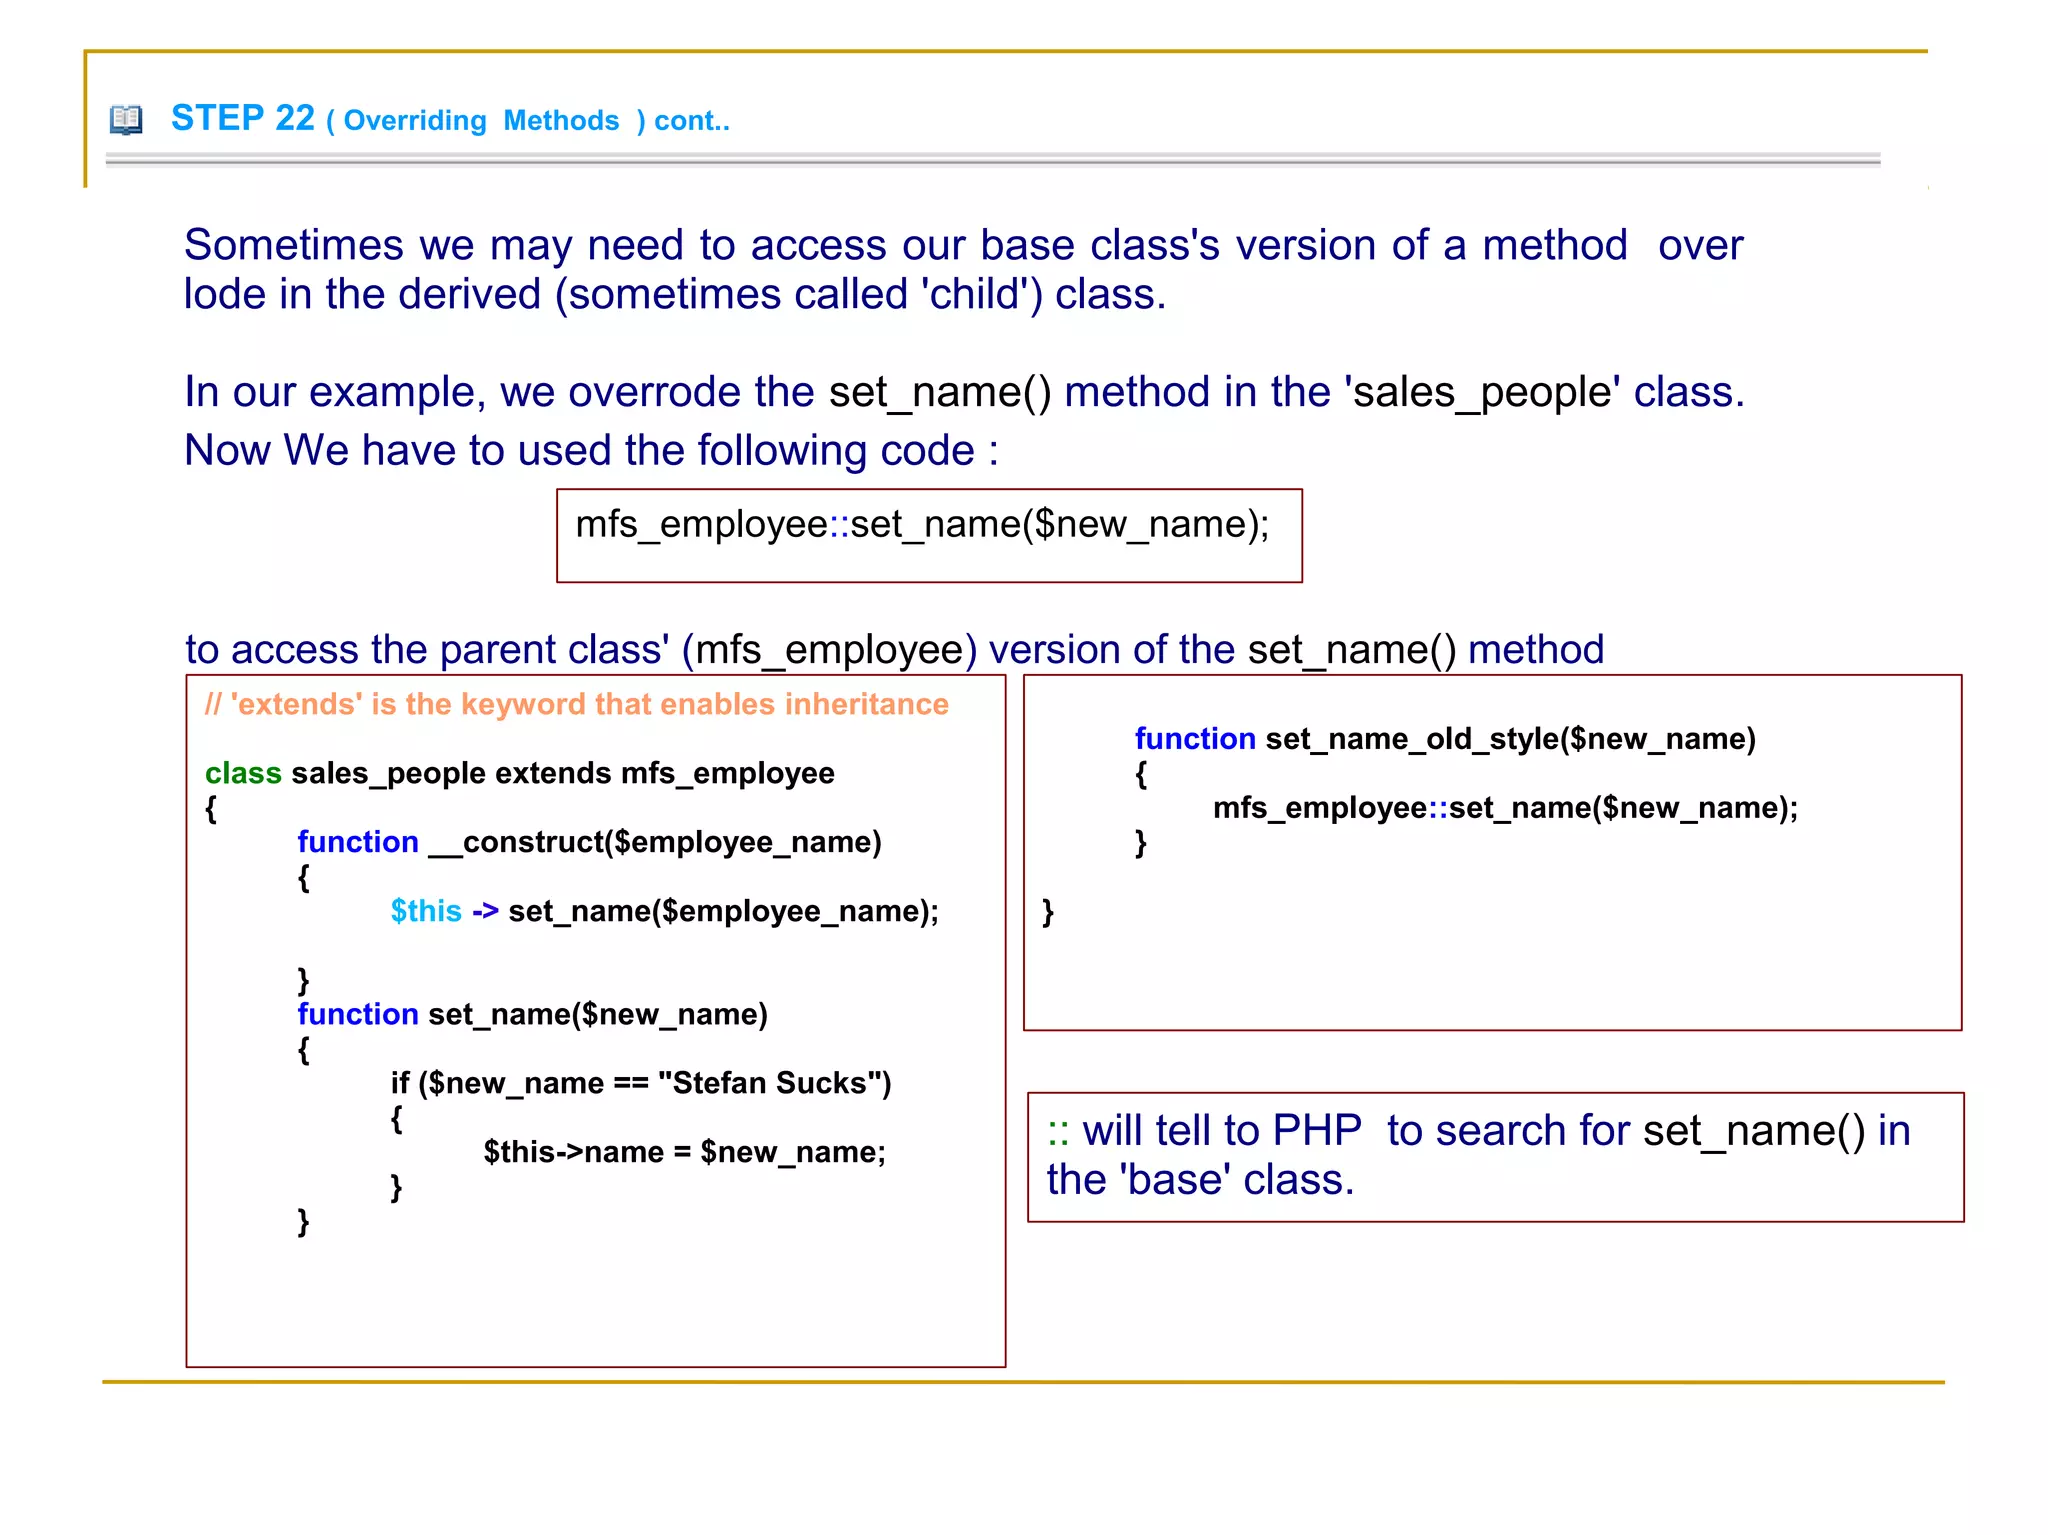
Task: Click the line 'to access the parent class' (mfs_employee)'
Action: (894, 650)
